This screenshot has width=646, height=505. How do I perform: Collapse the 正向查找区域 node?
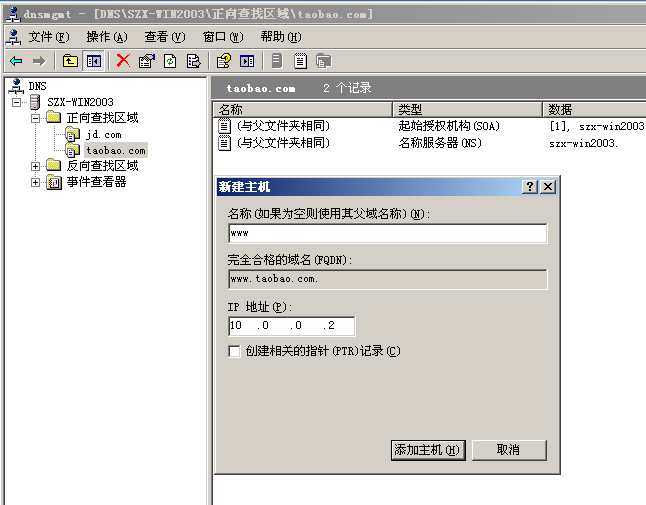35,118
